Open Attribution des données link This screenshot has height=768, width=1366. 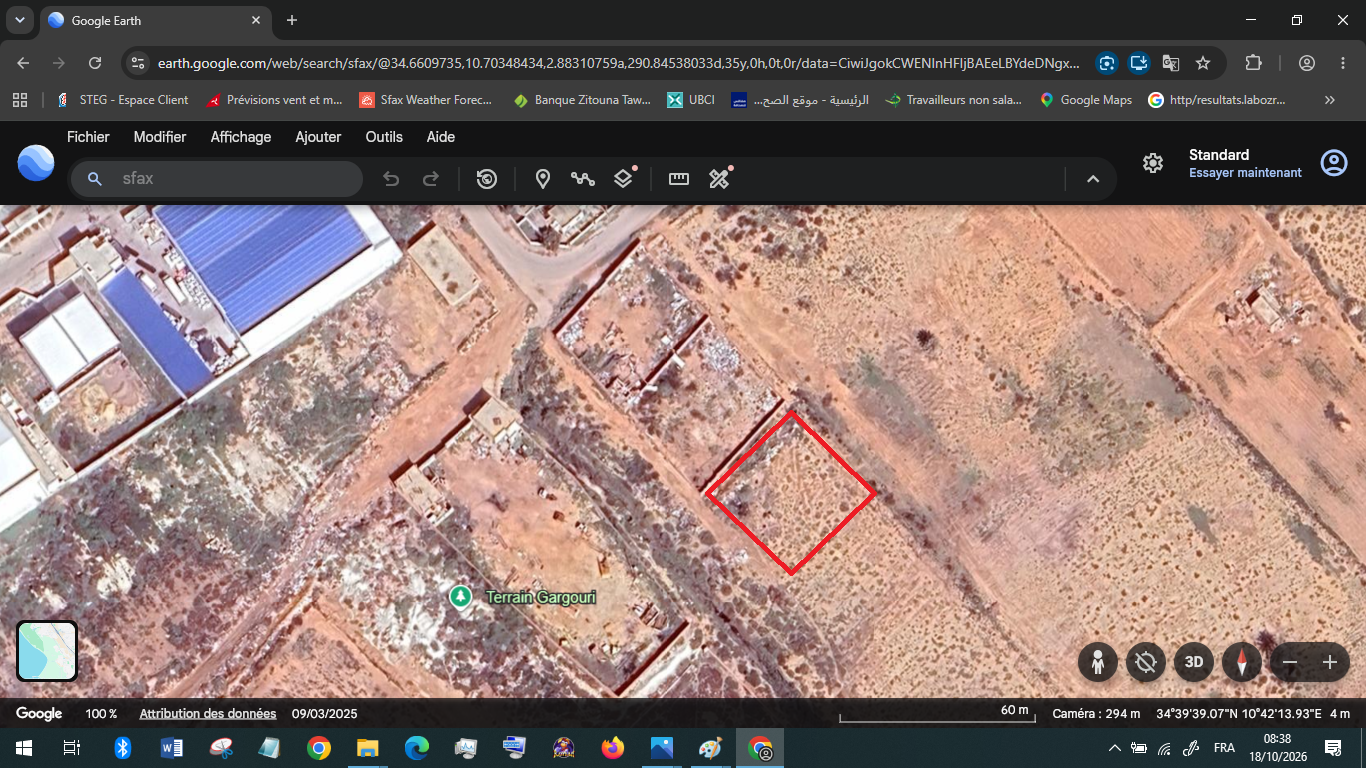(x=208, y=714)
